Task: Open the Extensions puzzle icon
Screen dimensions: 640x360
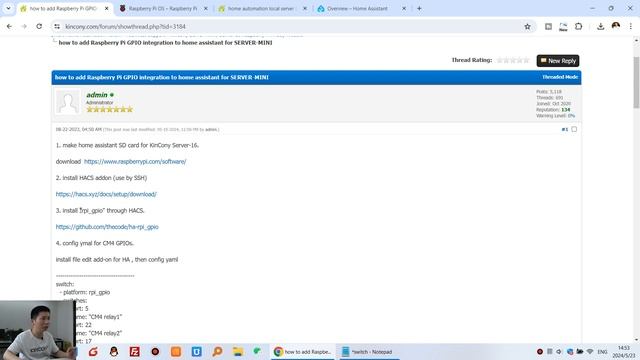Action: coord(578,27)
